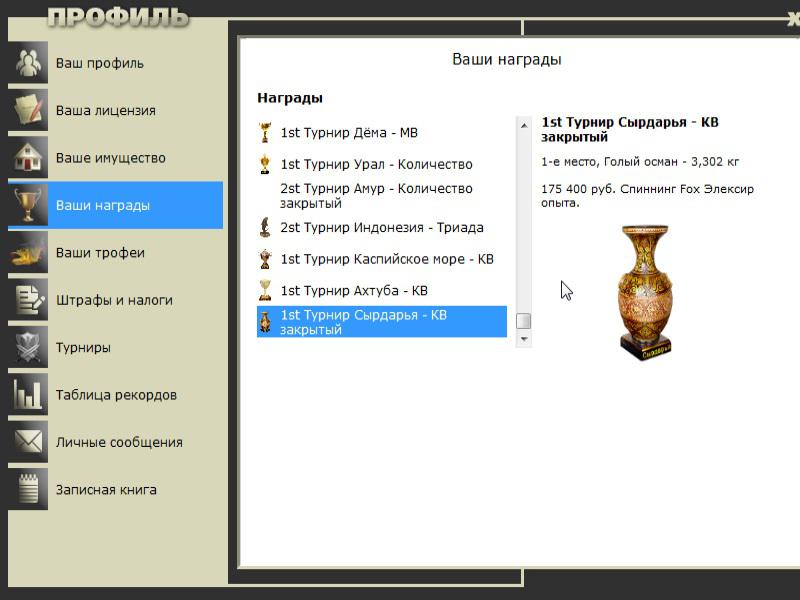Image resolution: width=800 pixels, height=600 pixels.
Task: Click awards list scroll up arrow
Action: coord(523,126)
